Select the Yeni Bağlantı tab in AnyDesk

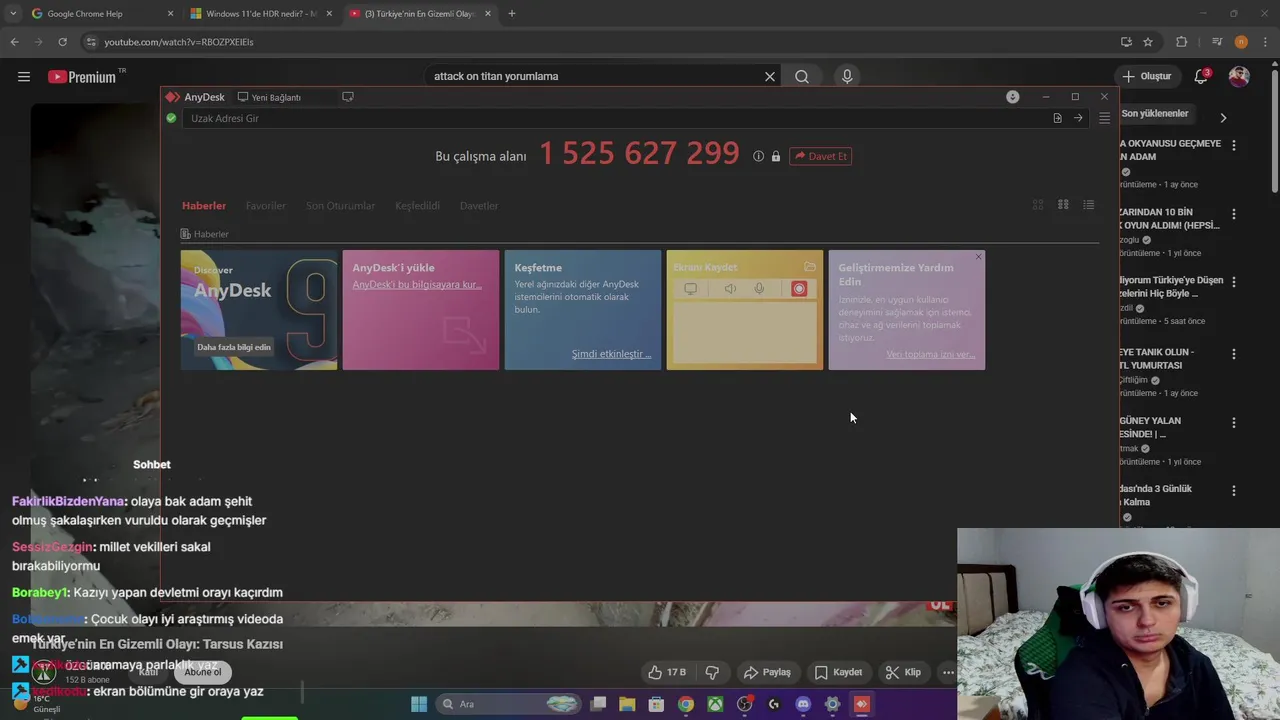pos(270,97)
